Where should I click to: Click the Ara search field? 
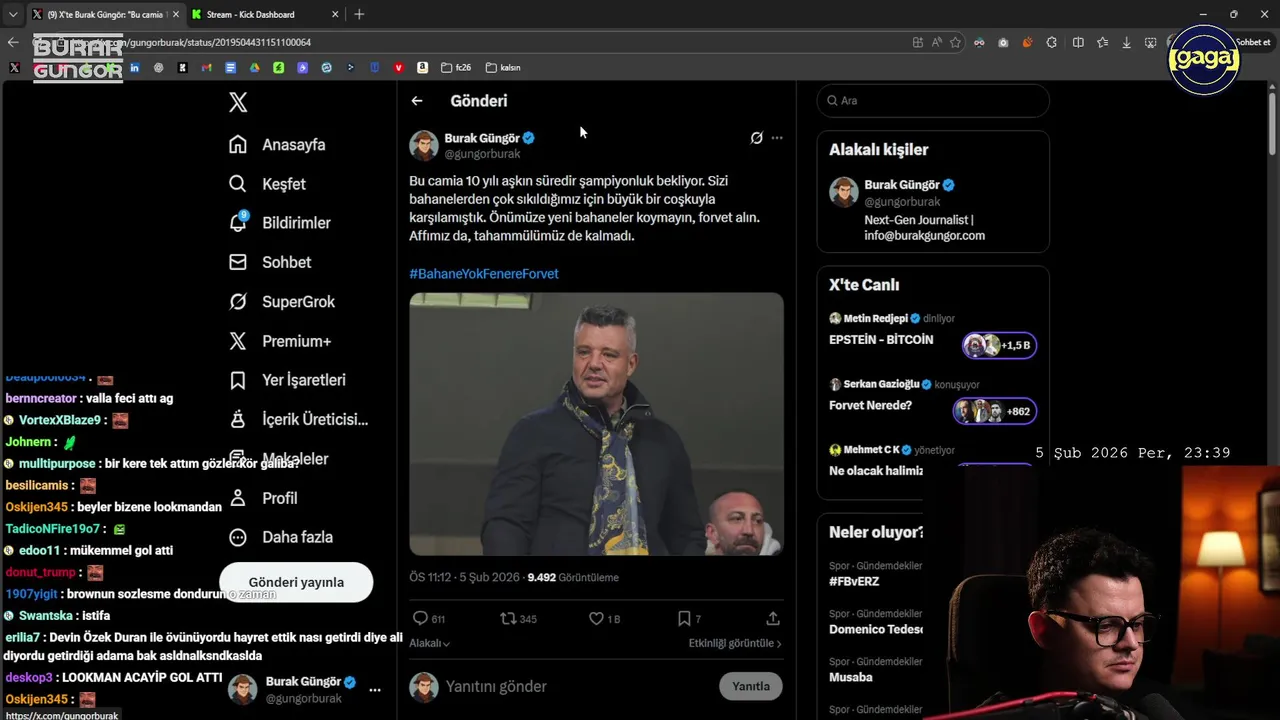coord(933,100)
